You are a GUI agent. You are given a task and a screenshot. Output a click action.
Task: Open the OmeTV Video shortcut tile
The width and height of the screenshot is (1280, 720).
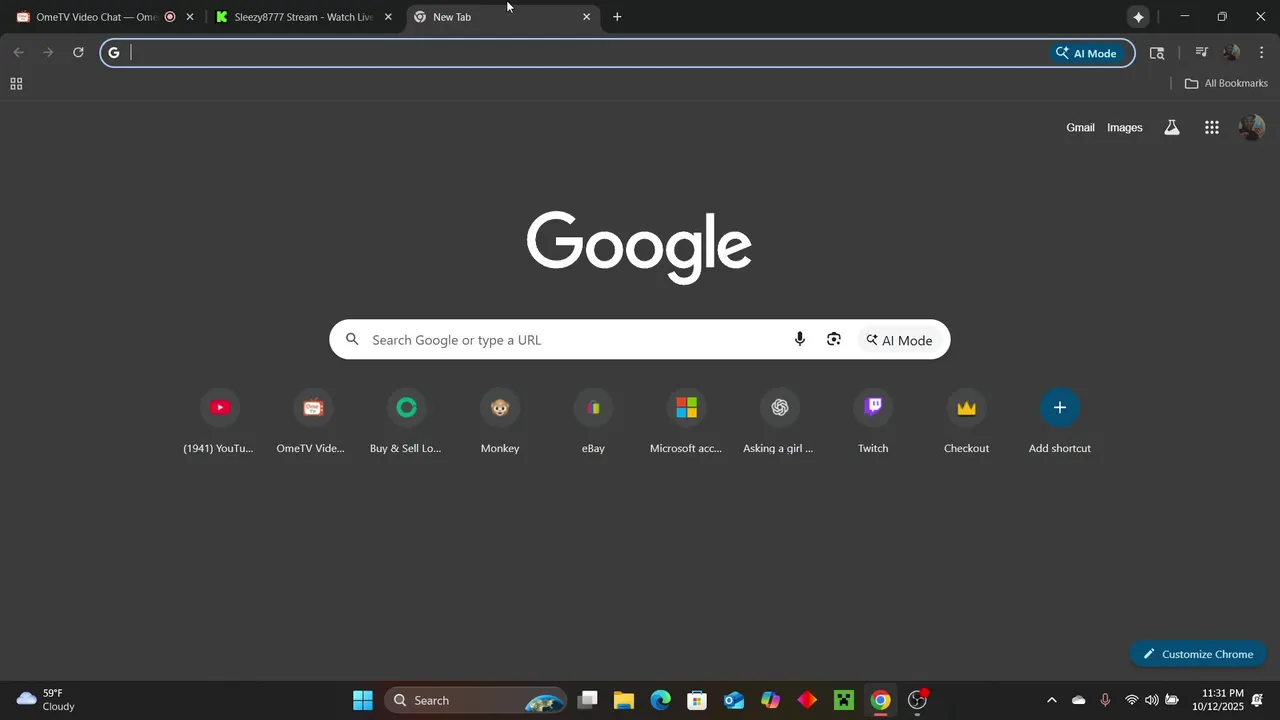pos(312,420)
